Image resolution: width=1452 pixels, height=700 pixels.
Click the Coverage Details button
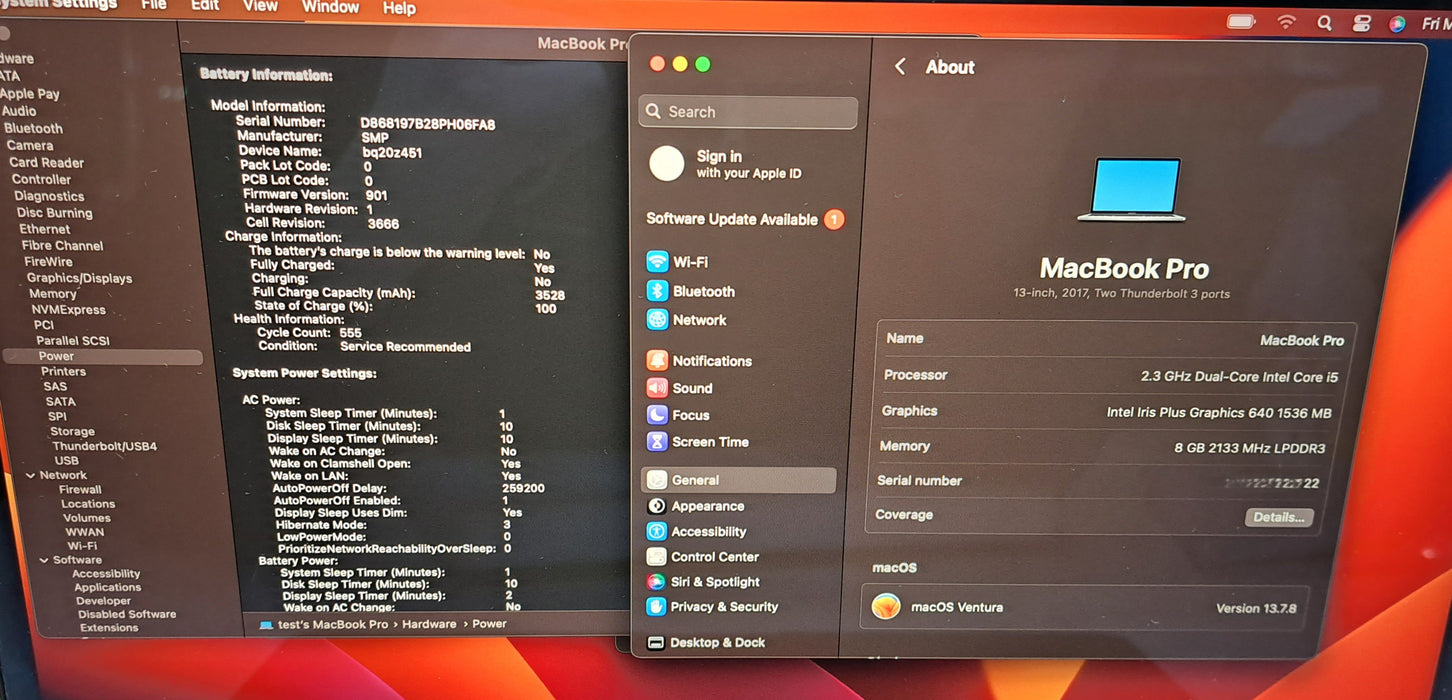tap(1278, 517)
